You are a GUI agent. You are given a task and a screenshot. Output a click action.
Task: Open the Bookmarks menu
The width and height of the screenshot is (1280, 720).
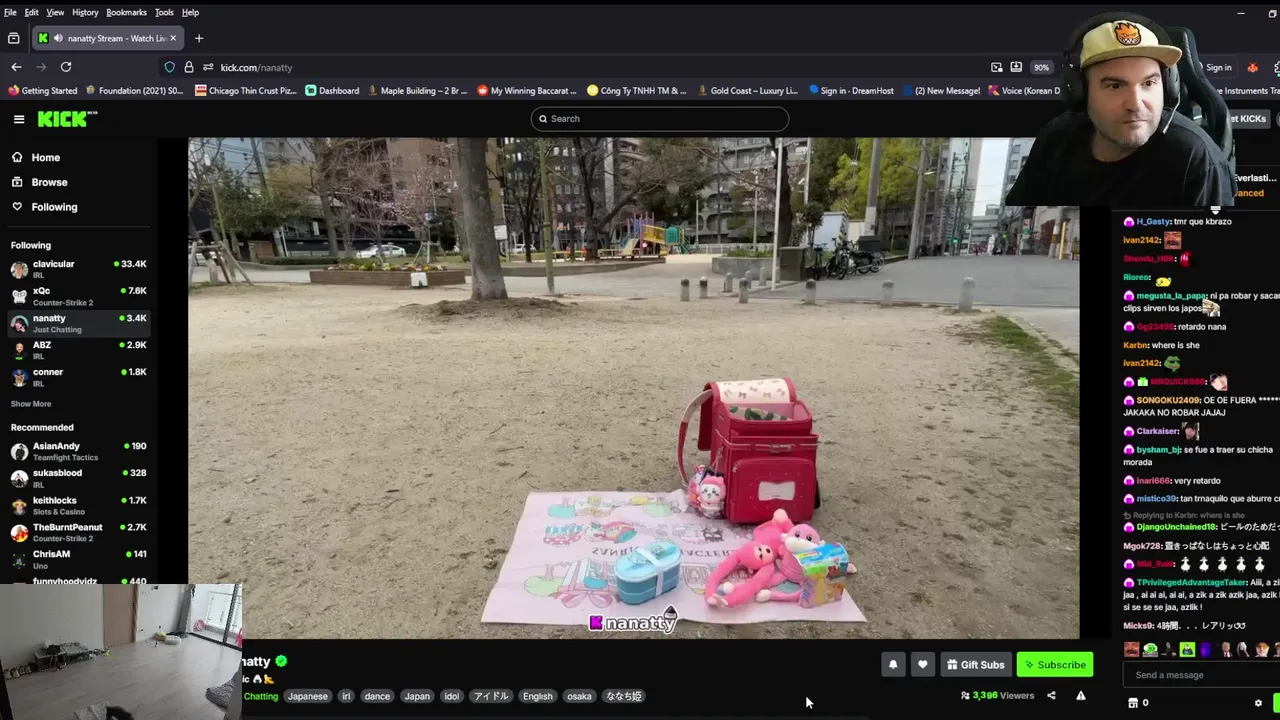tap(126, 12)
